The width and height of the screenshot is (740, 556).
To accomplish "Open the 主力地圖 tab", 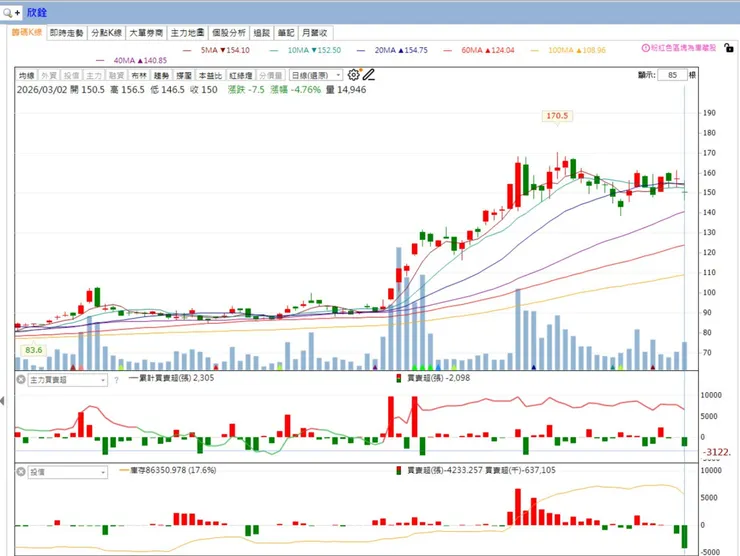I will pos(187,33).
